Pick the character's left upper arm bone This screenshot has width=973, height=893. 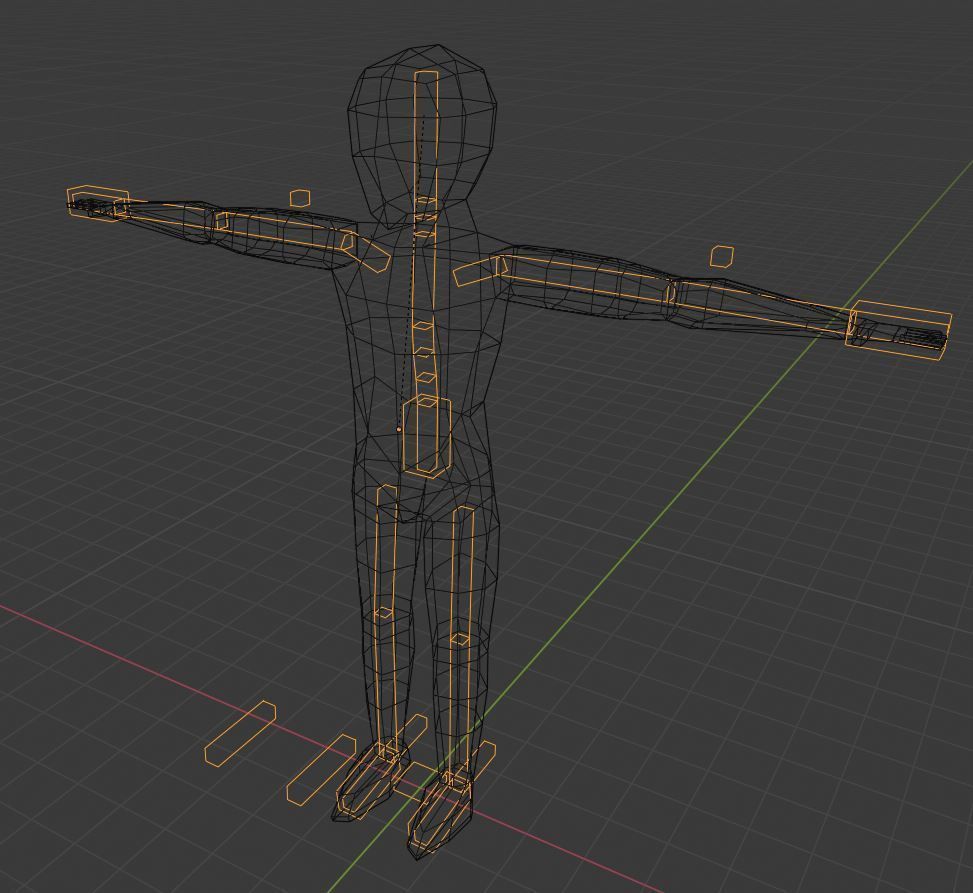(586, 279)
